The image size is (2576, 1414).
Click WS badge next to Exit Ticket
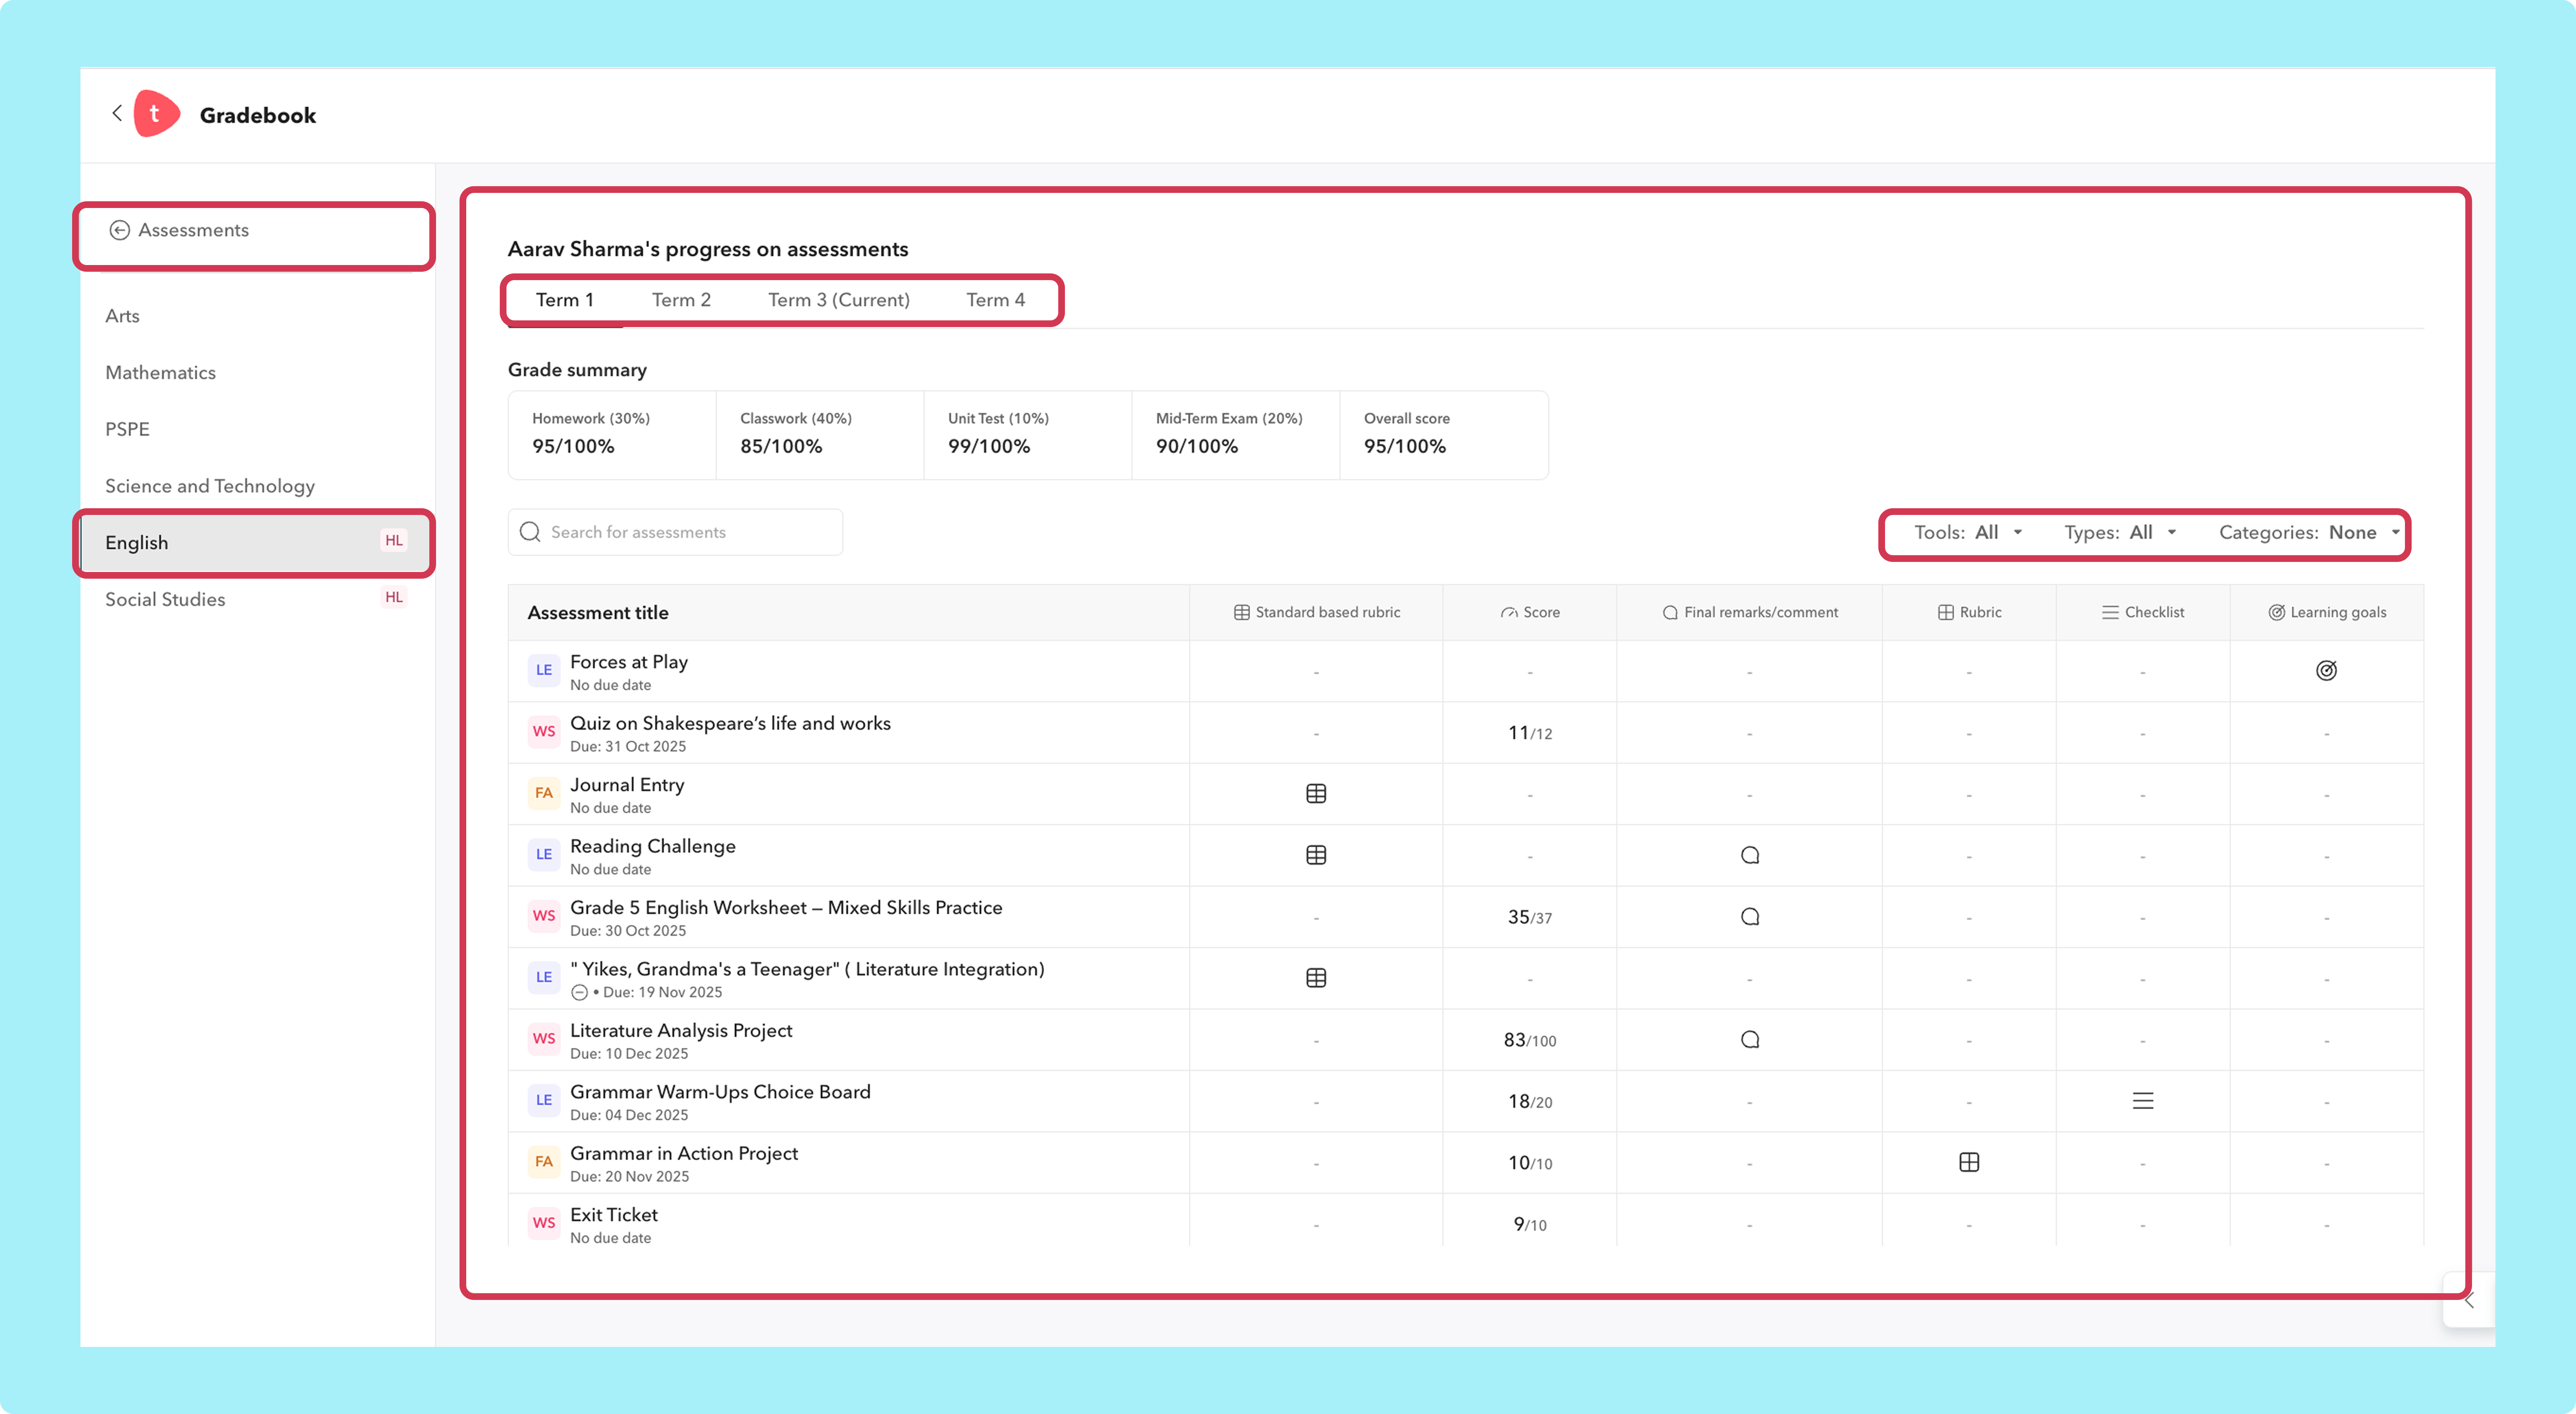click(544, 1224)
